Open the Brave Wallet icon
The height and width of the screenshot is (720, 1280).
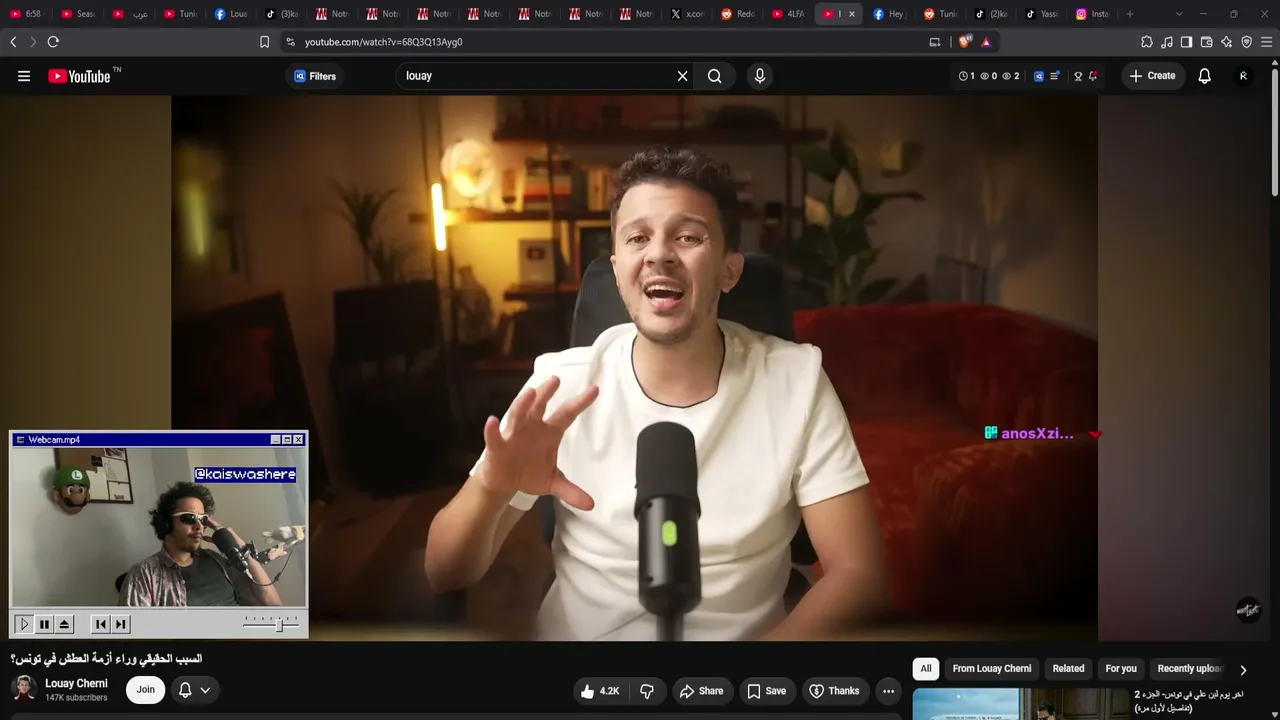(x=1206, y=42)
